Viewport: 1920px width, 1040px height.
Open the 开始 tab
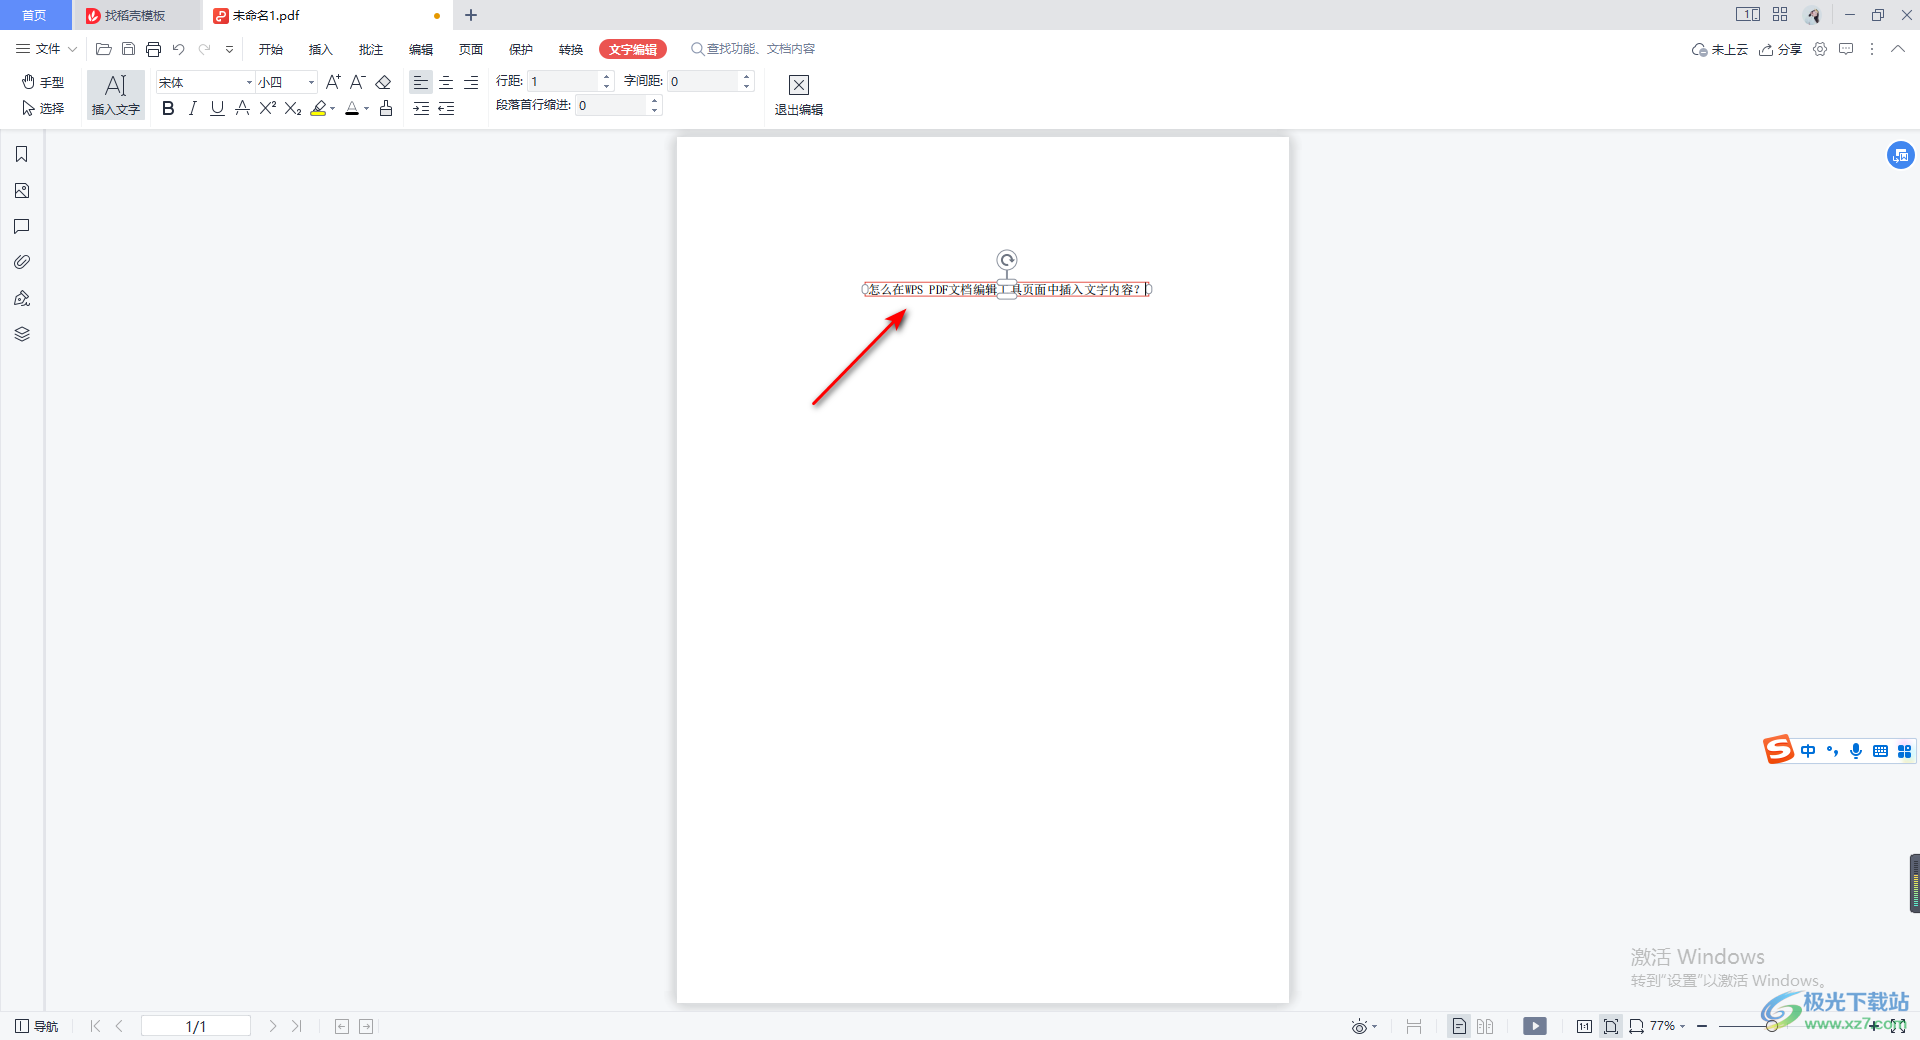pos(271,49)
